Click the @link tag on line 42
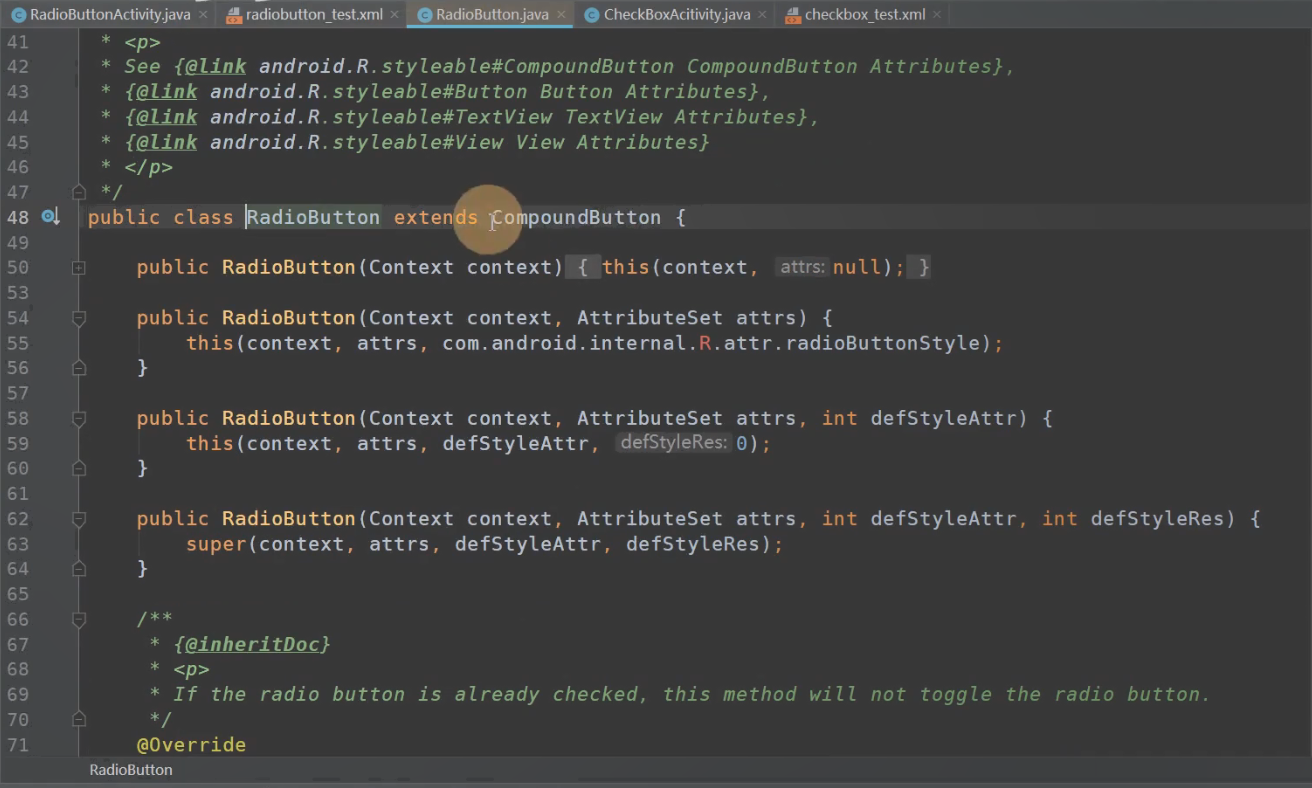The height and width of the screenshot is (788, 1312). [x=216, y=66]
